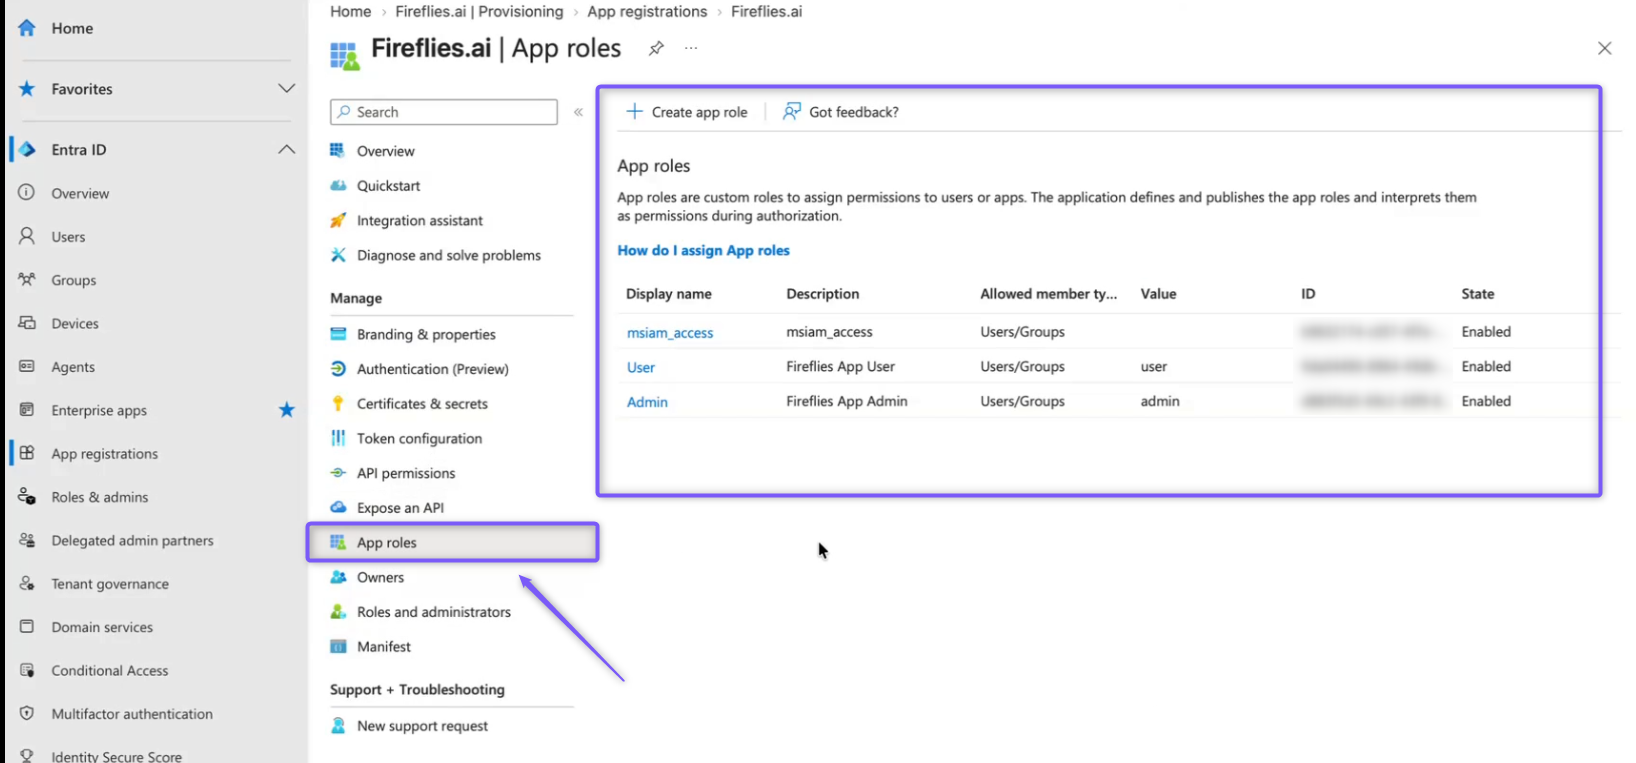Click the Quickstart cloud icon

338,185
